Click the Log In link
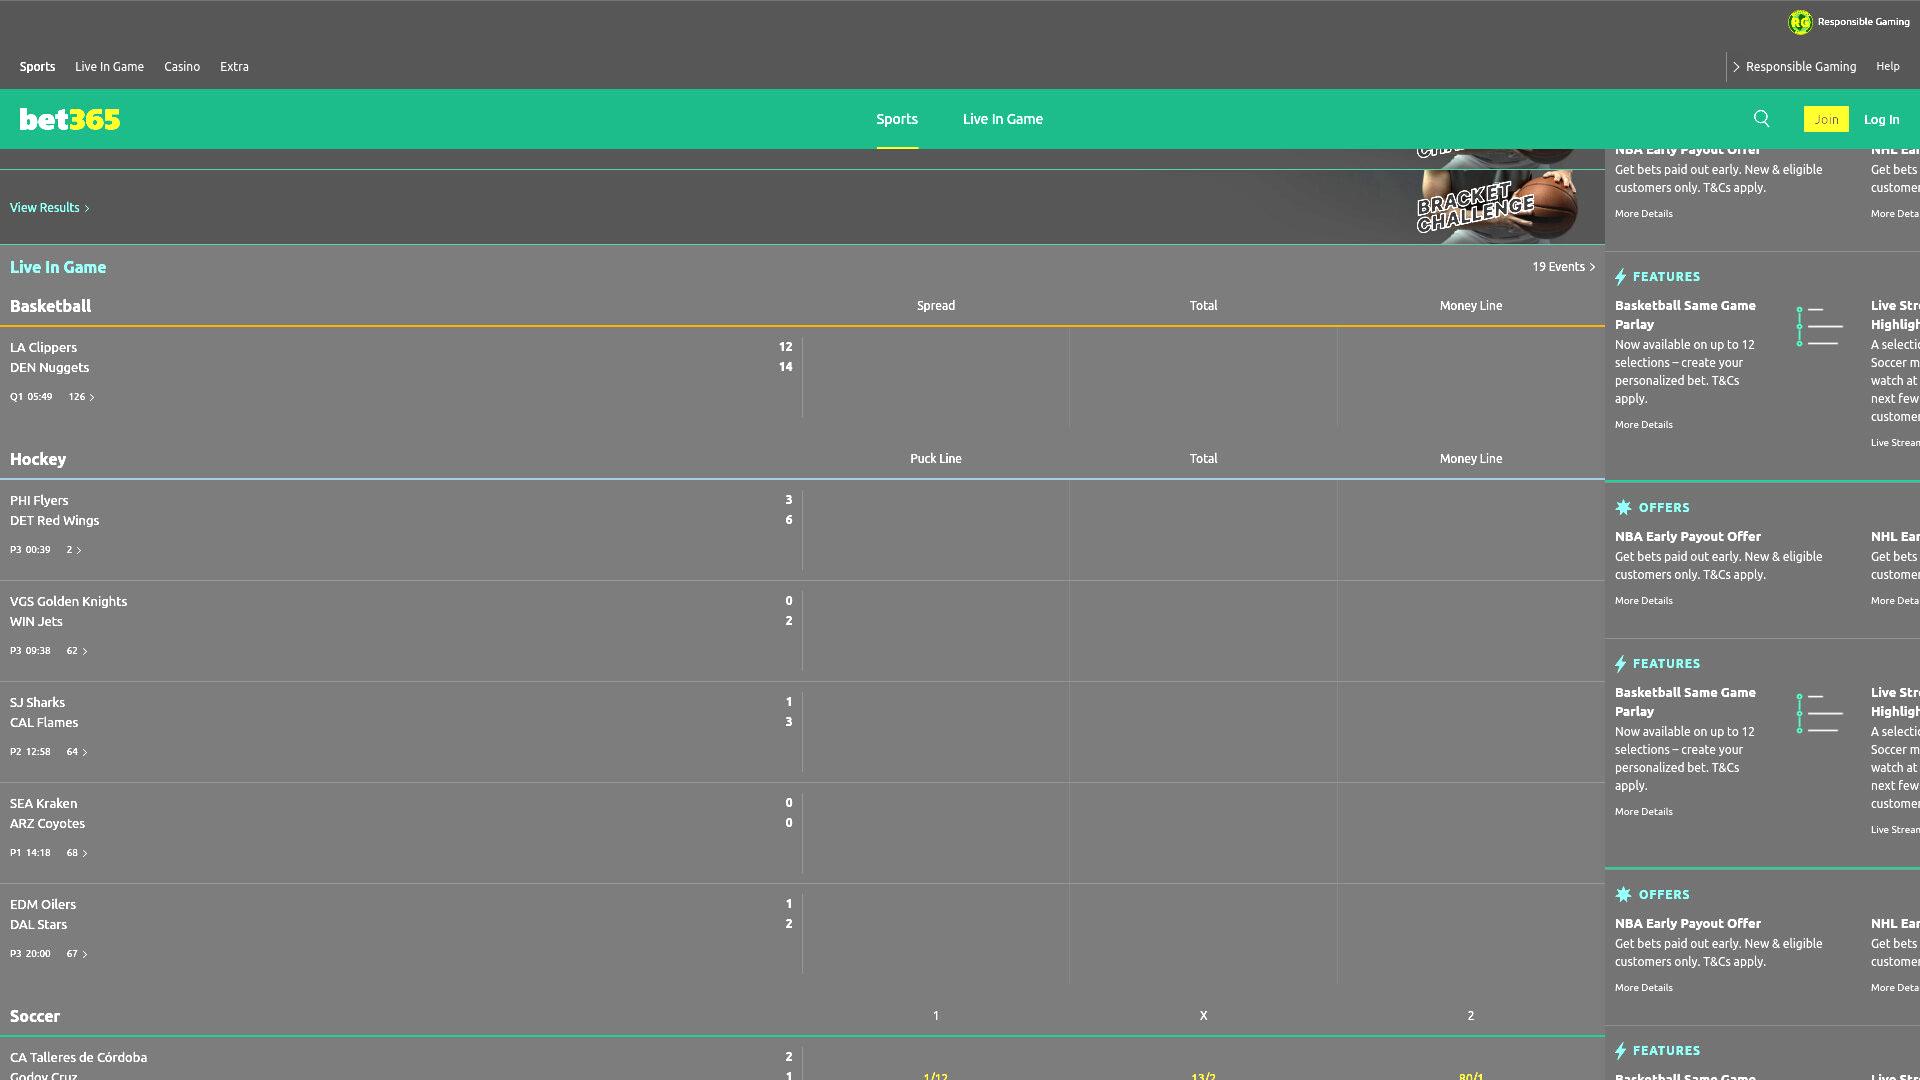The height and width of the screenshot is (1080, 1920). [1881, 119]
